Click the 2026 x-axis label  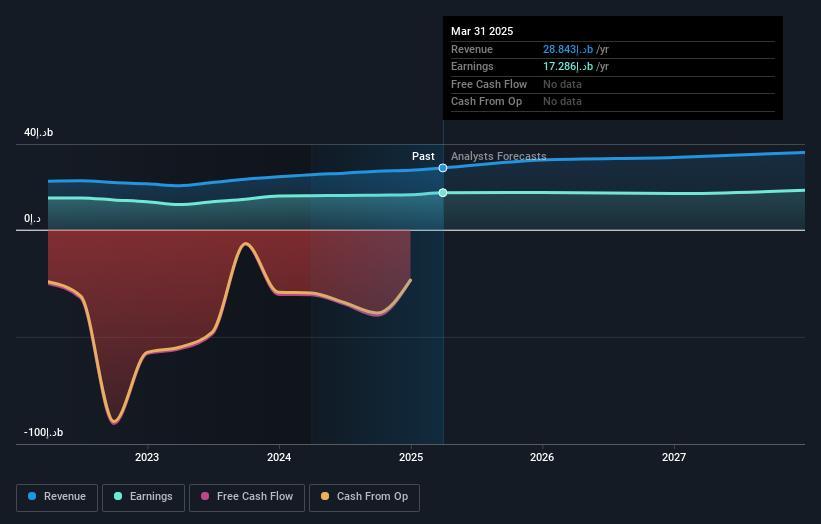(x=542, y=457)
